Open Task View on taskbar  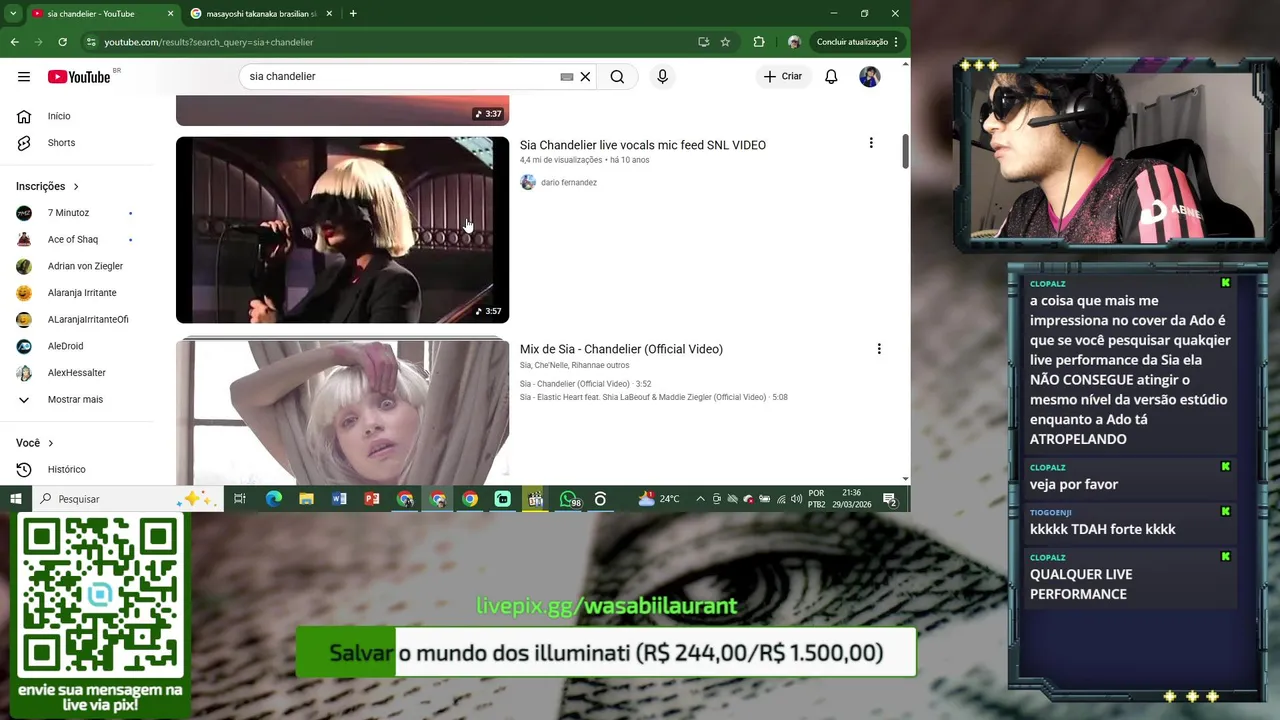tap(240, 499)
